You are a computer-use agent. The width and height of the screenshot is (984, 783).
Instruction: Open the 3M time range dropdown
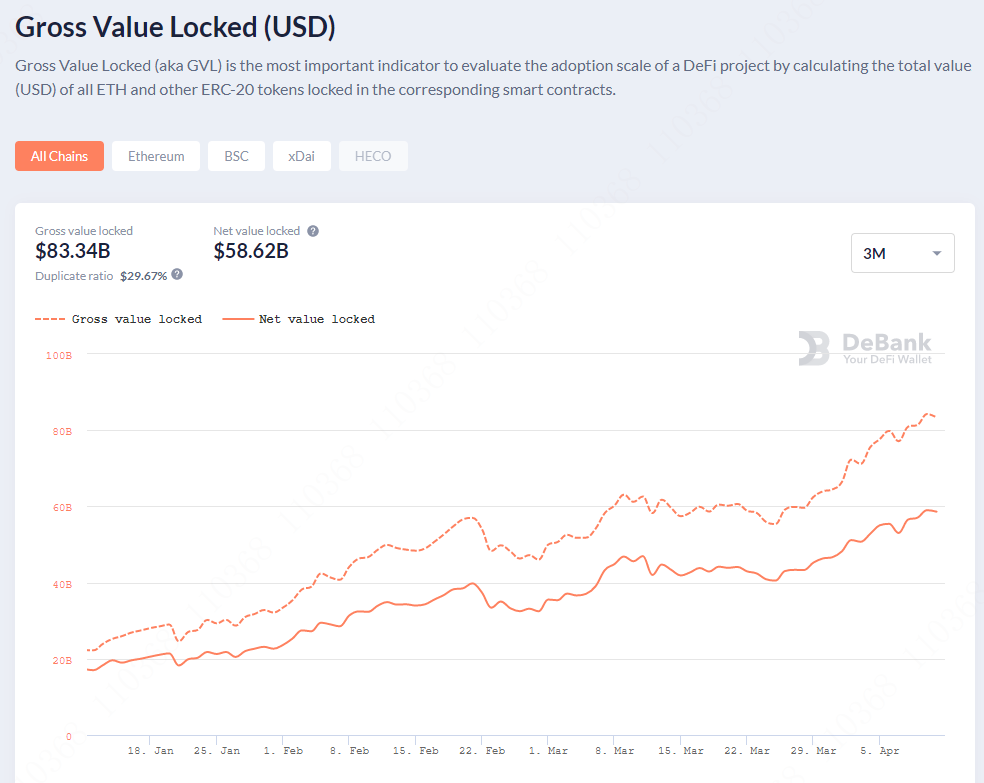902,253
